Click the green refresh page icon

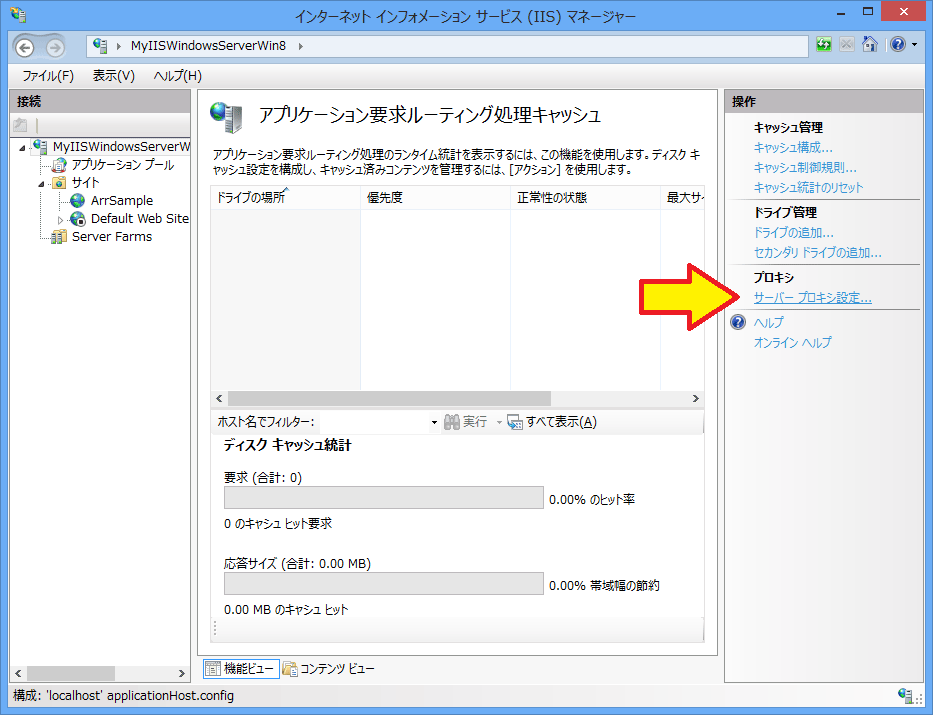point(824,45)
